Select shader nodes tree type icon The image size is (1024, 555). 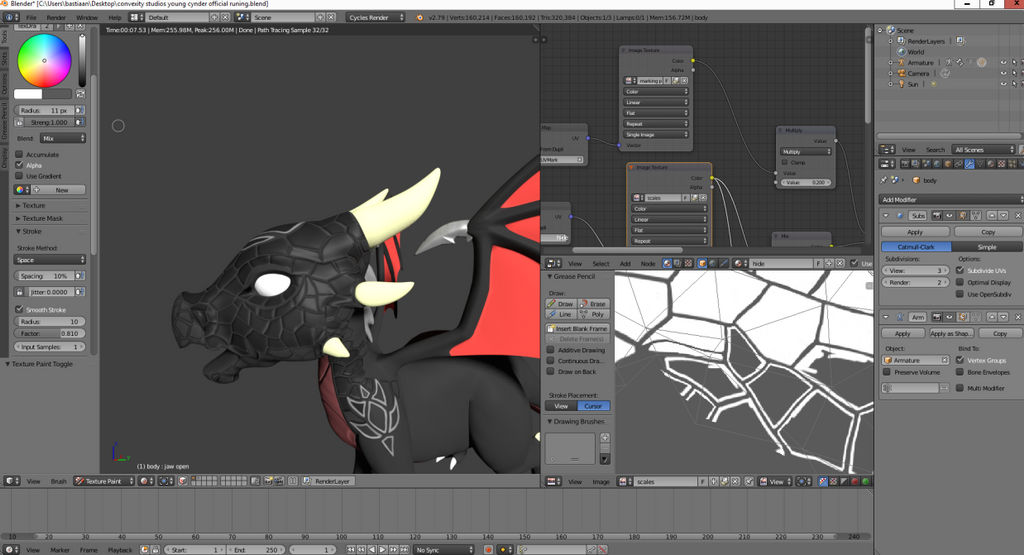[667, 263]
